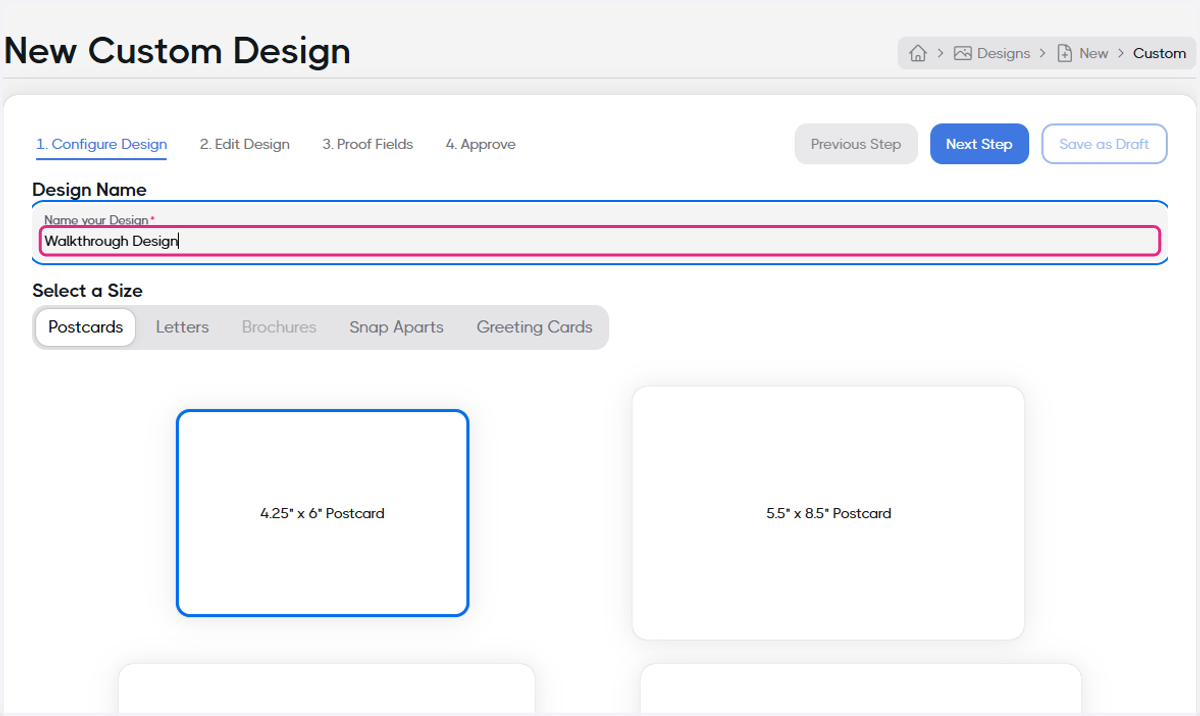Open the Snap Aparts size tab
Viewport: 1200px width, 716px height.
tap(396, 327)
